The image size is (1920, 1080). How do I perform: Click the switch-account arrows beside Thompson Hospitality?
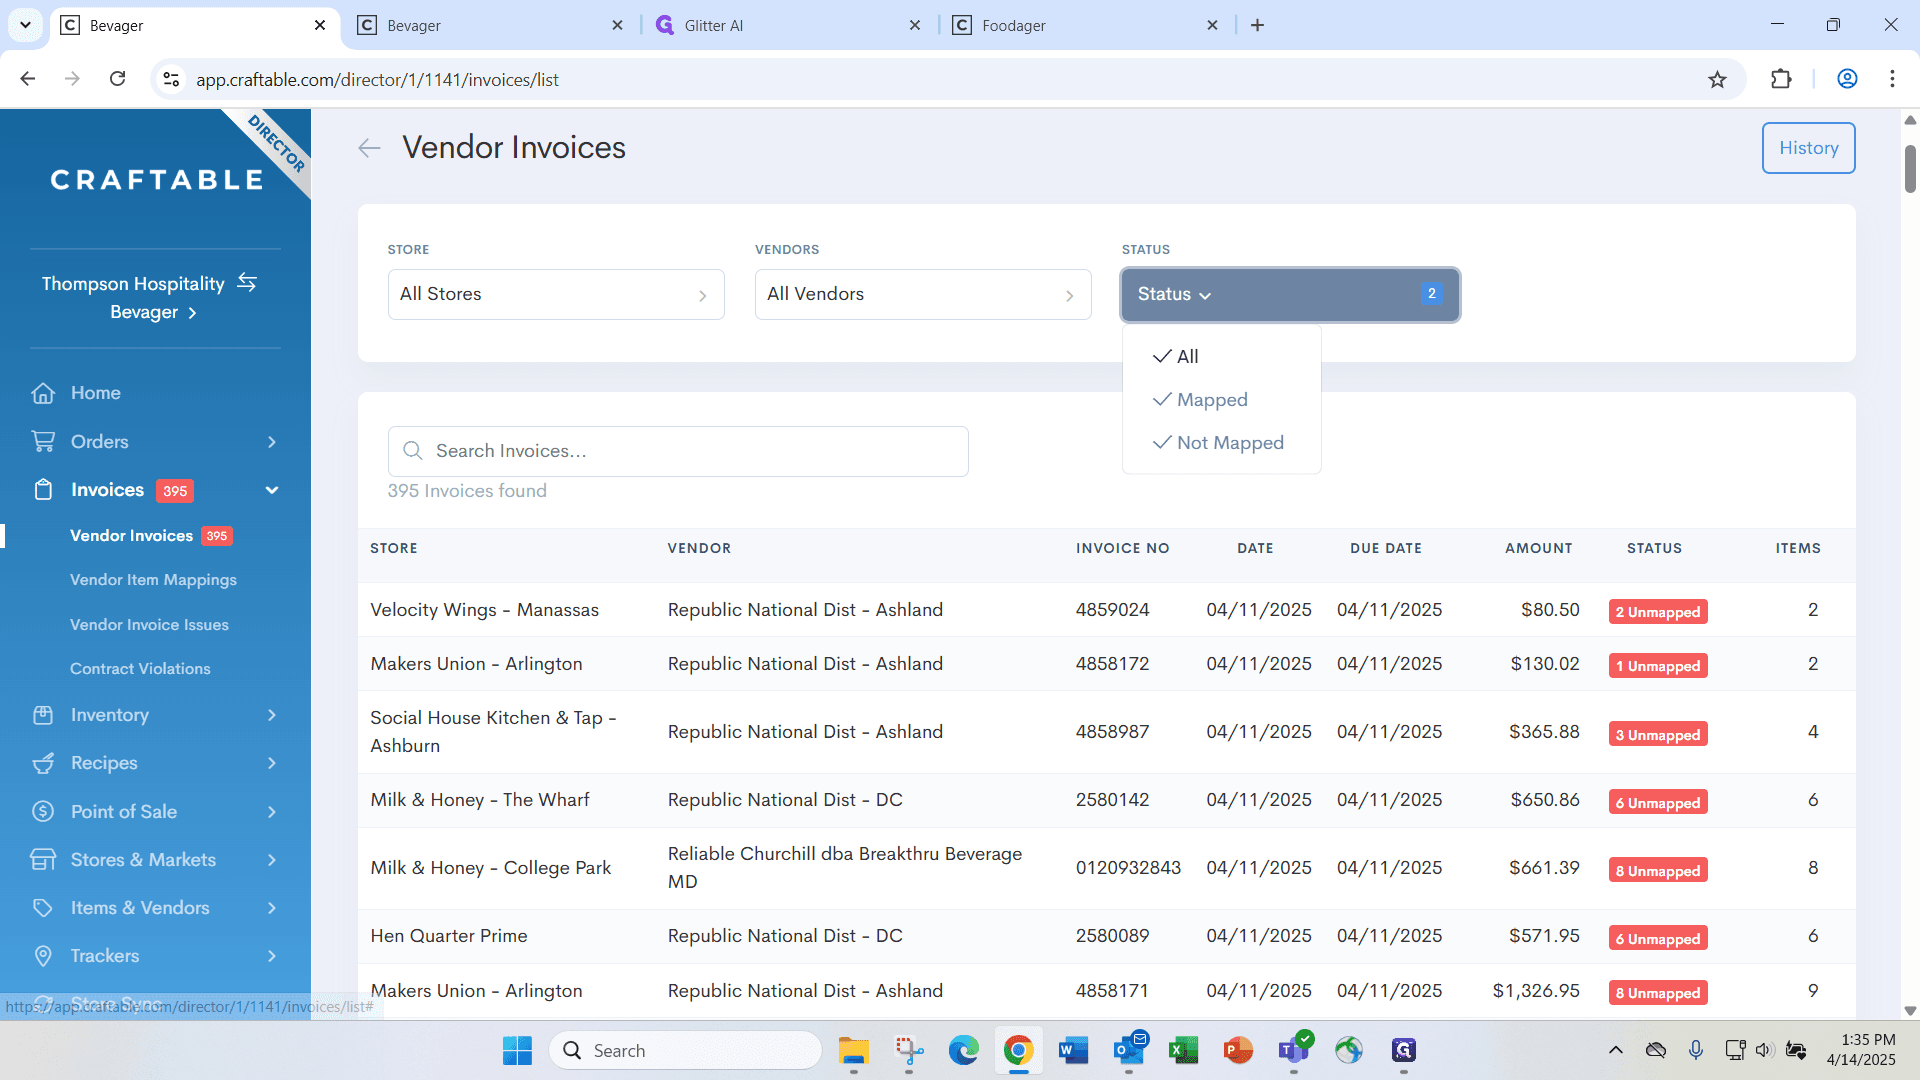(x=247, y=283)
